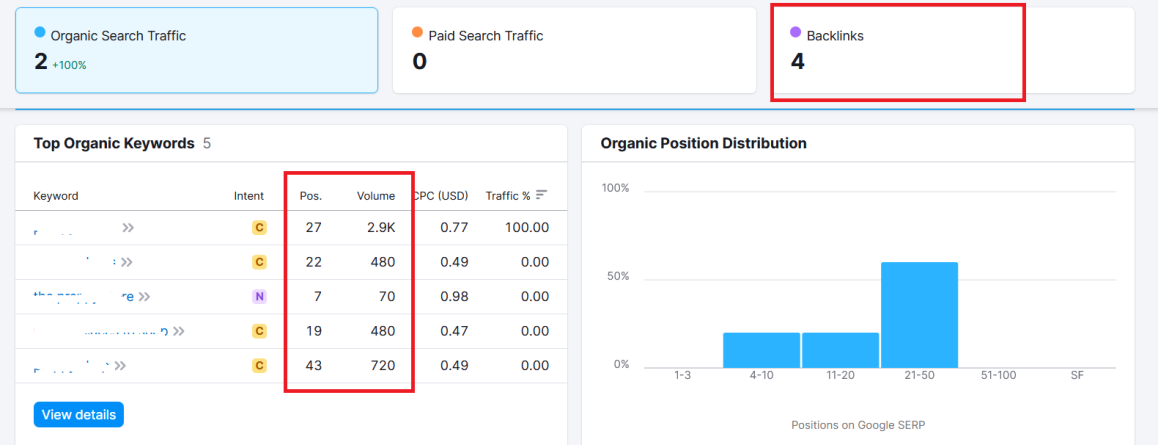Click the C intent badge in position 19 row
Screen dimensions: 1158x445
tap(258, 331)
